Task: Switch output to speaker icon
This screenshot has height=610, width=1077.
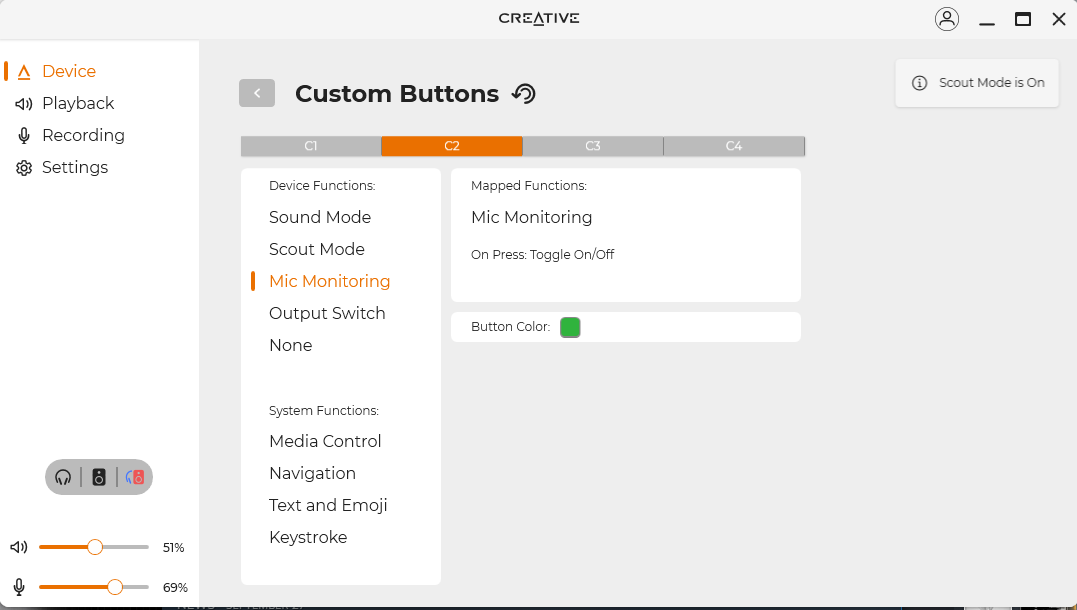Action: point(99,478)
